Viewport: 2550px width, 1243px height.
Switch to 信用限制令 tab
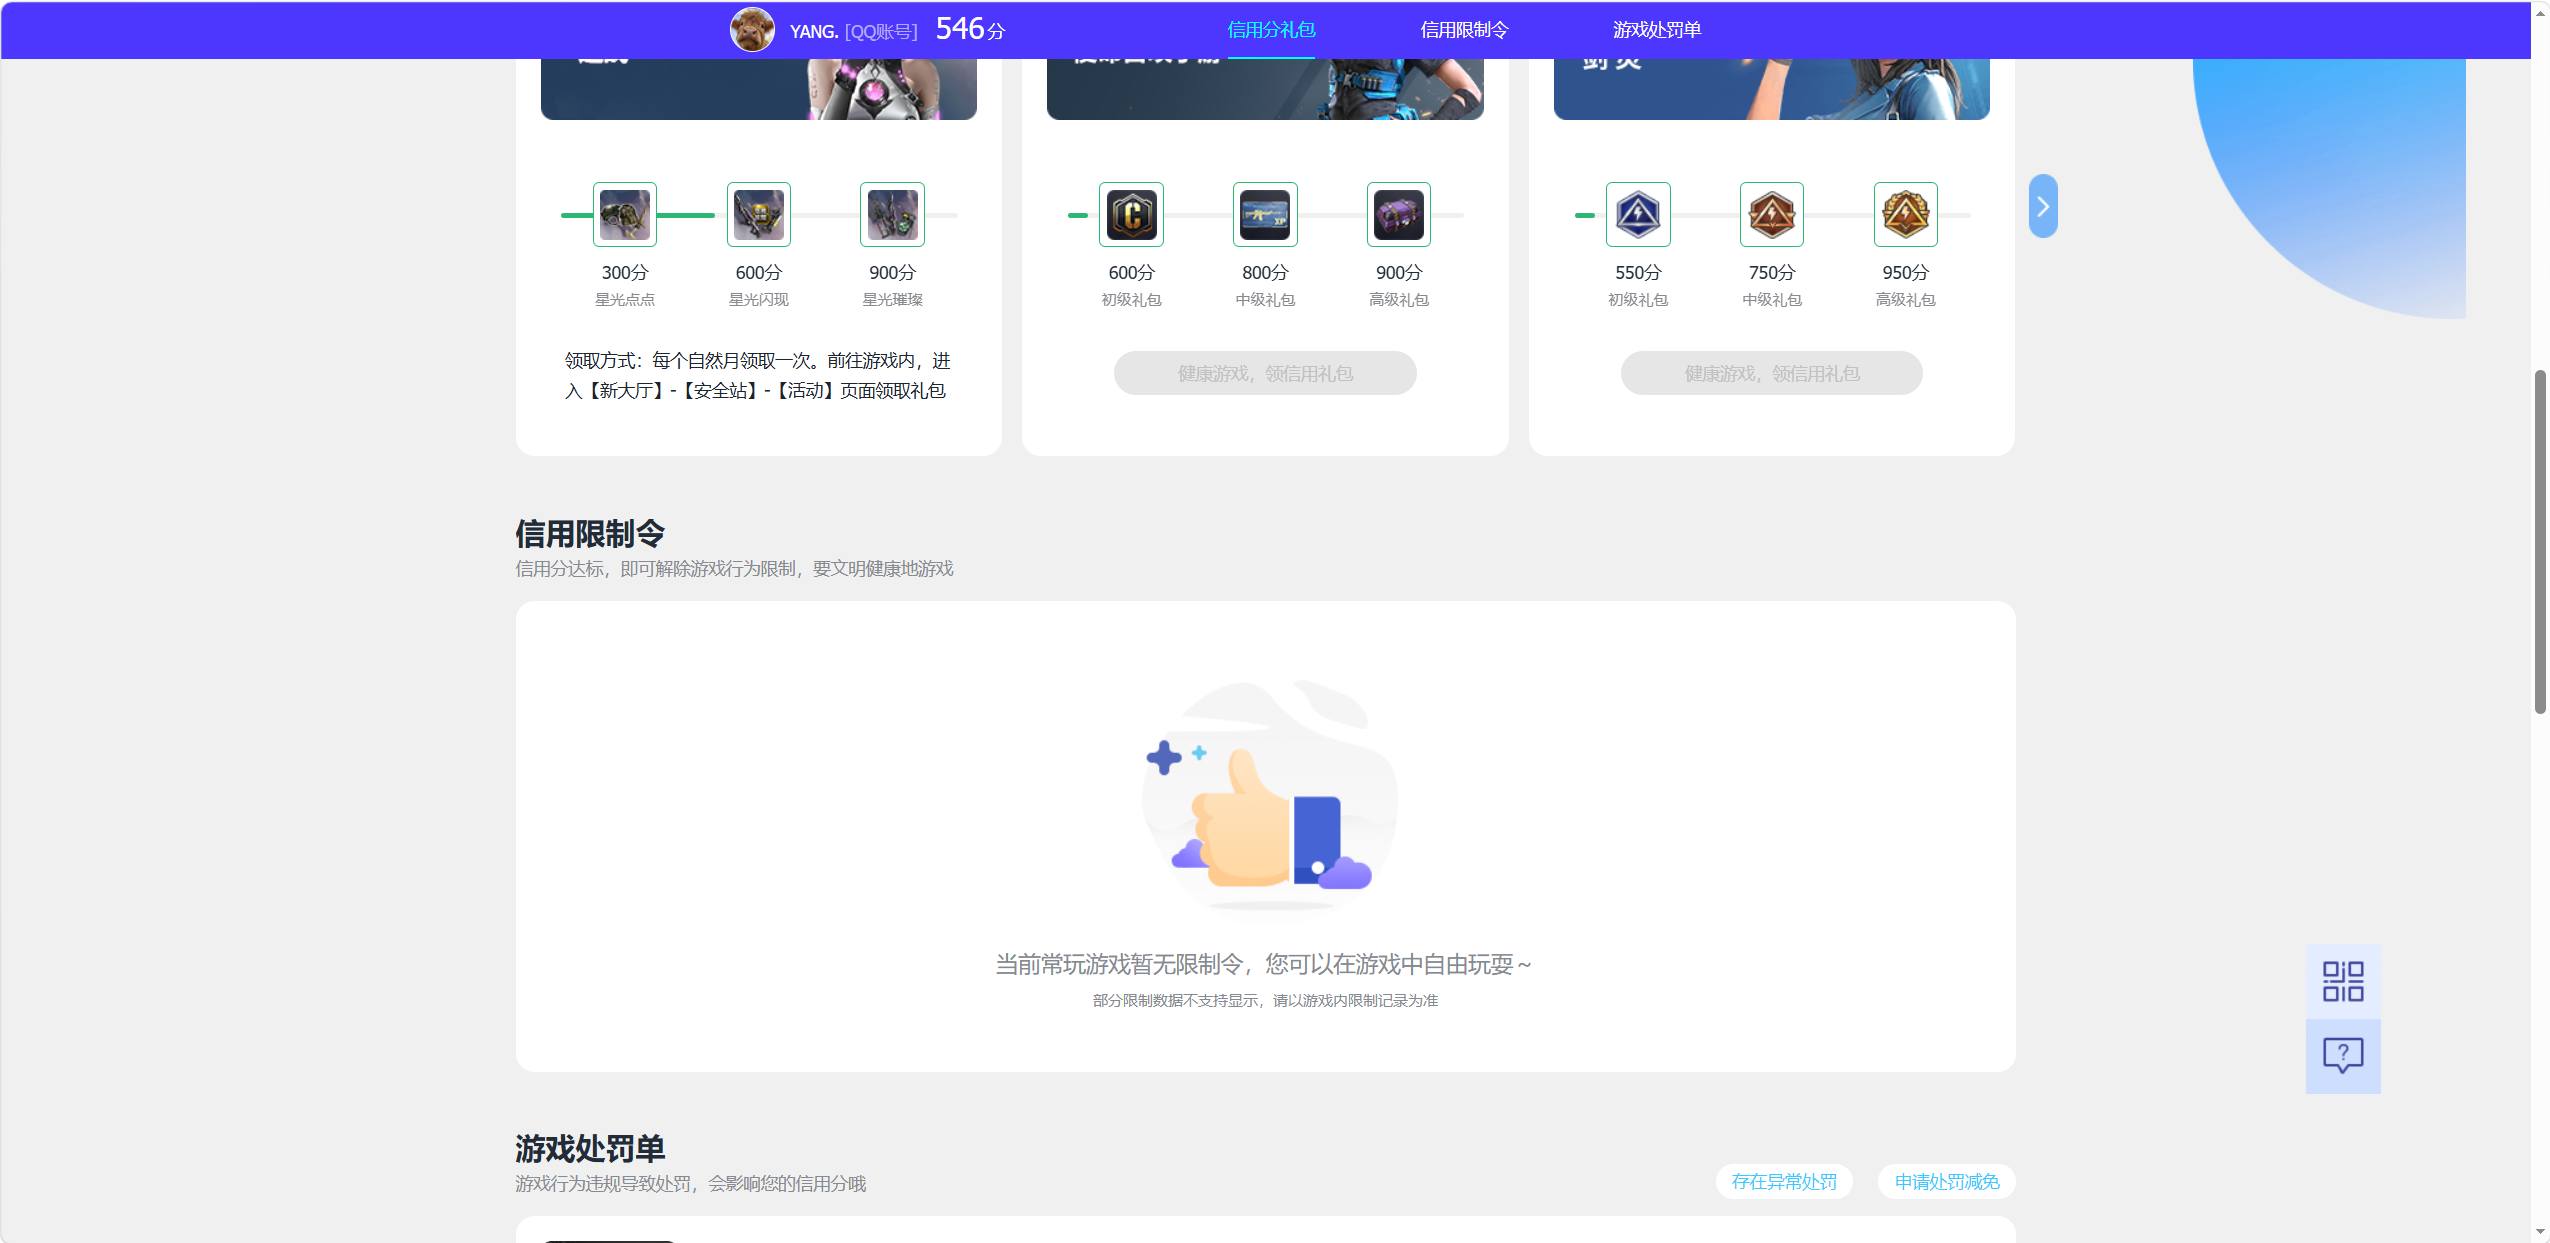[x=1464, y=30]
